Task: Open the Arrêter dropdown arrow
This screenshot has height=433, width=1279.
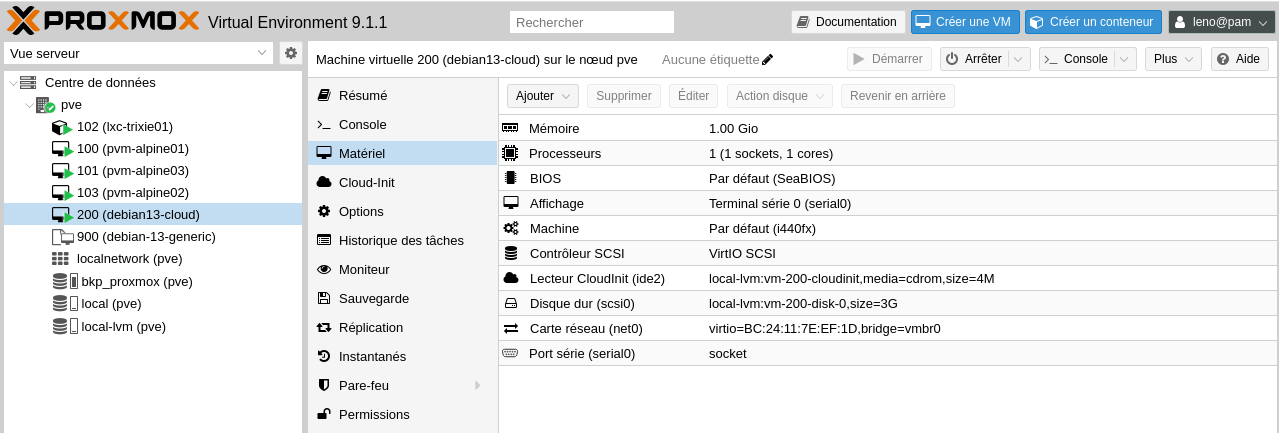Action: pos(1019,59)
